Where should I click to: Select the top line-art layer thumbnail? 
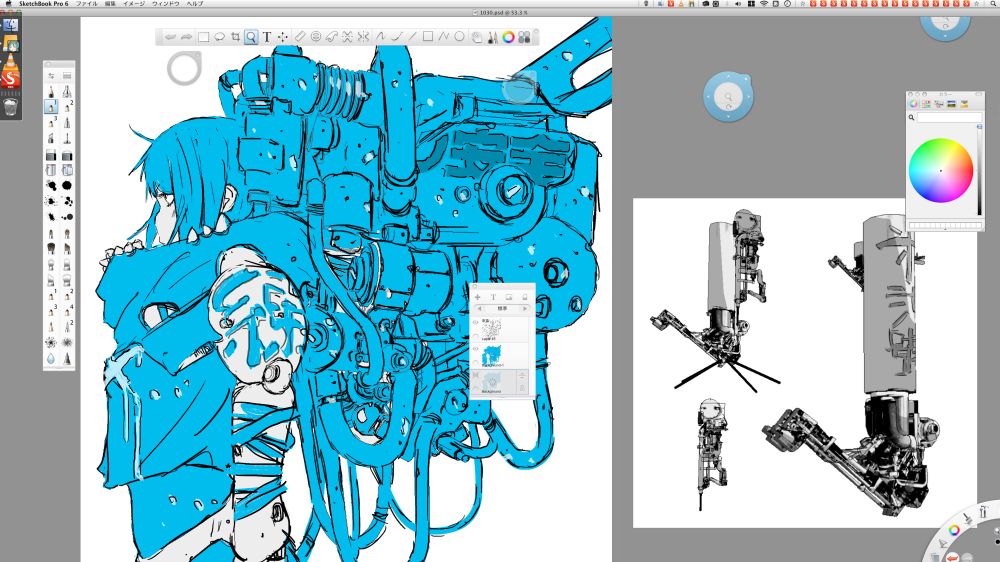[x=492, y=329]
